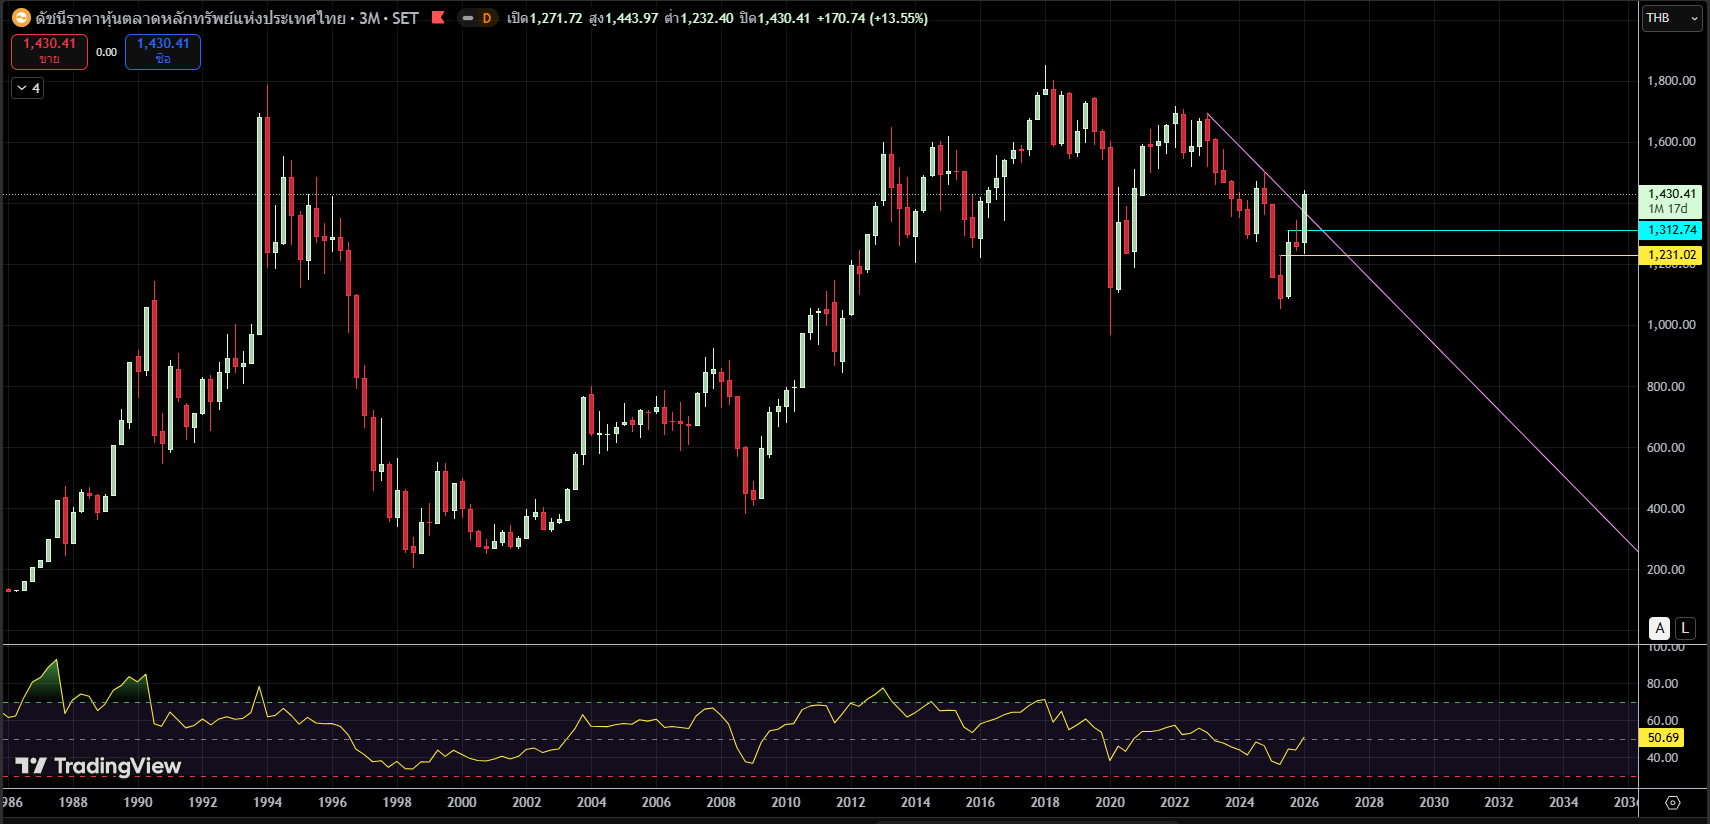Screen dimensions: 1710x824
Task: Click the 1,600.00 price axis label
Action: [1671, 142]
